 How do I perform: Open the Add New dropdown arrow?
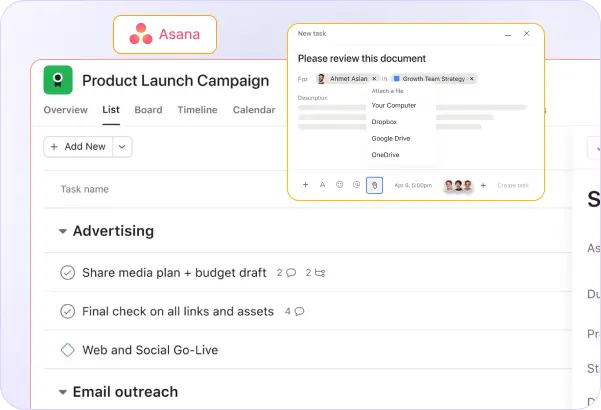pos(122,147)
